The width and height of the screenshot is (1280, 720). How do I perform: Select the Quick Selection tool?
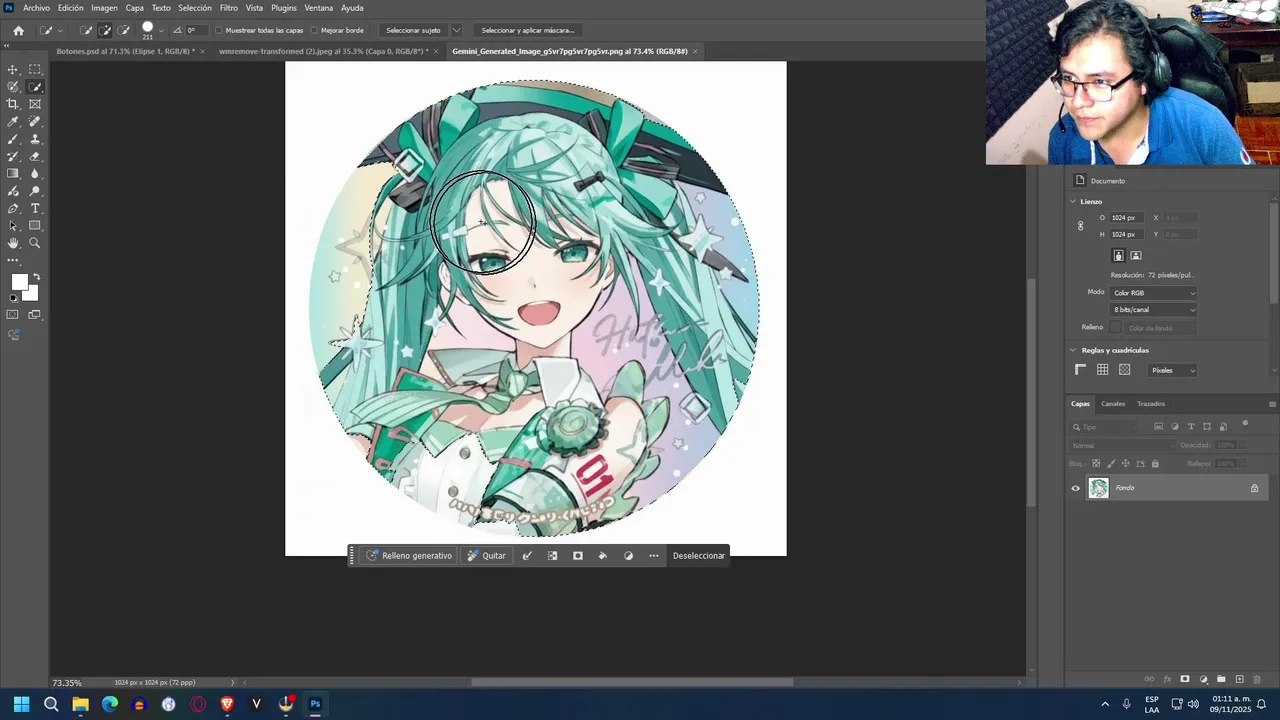(x=35, y=87)
